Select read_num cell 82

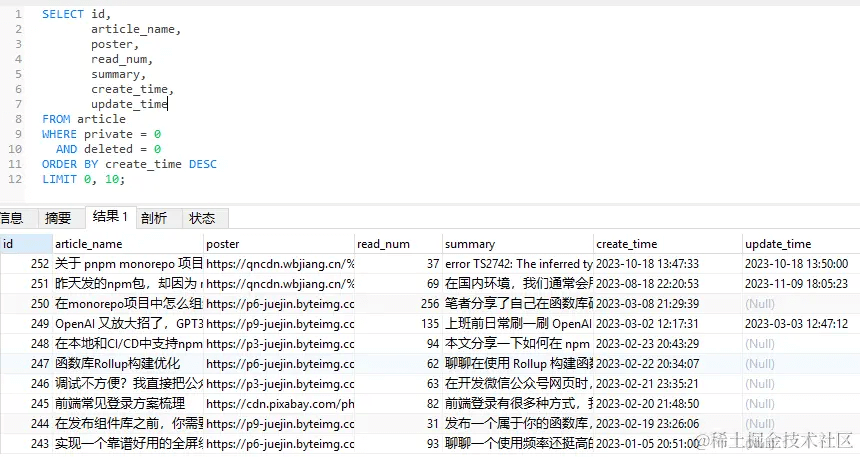coord(399,404)
